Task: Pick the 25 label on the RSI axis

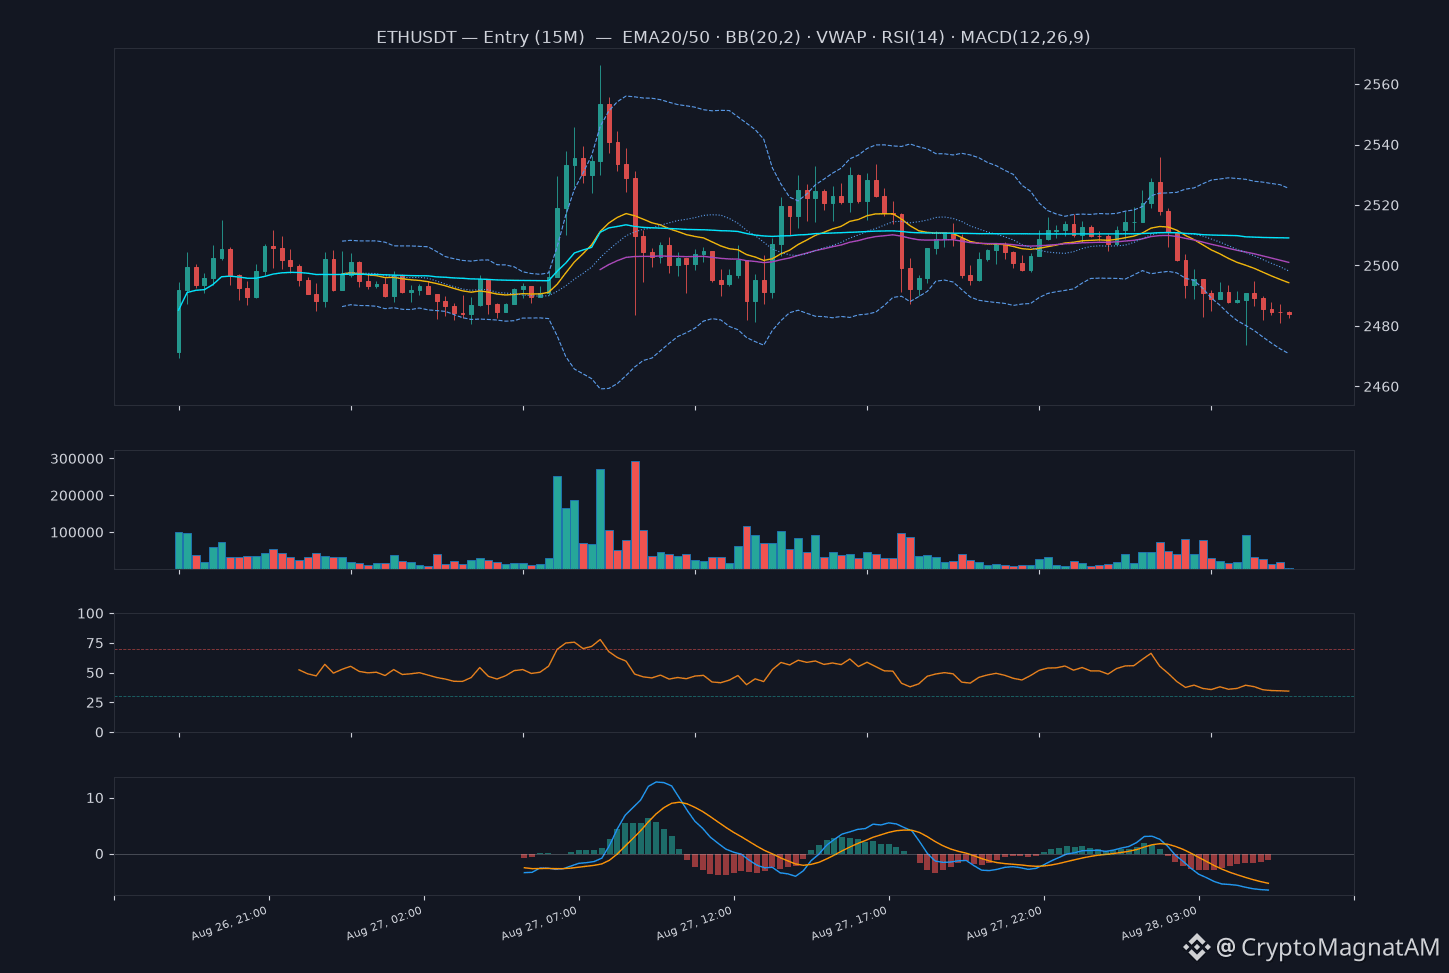Action: tap(94, 703)
